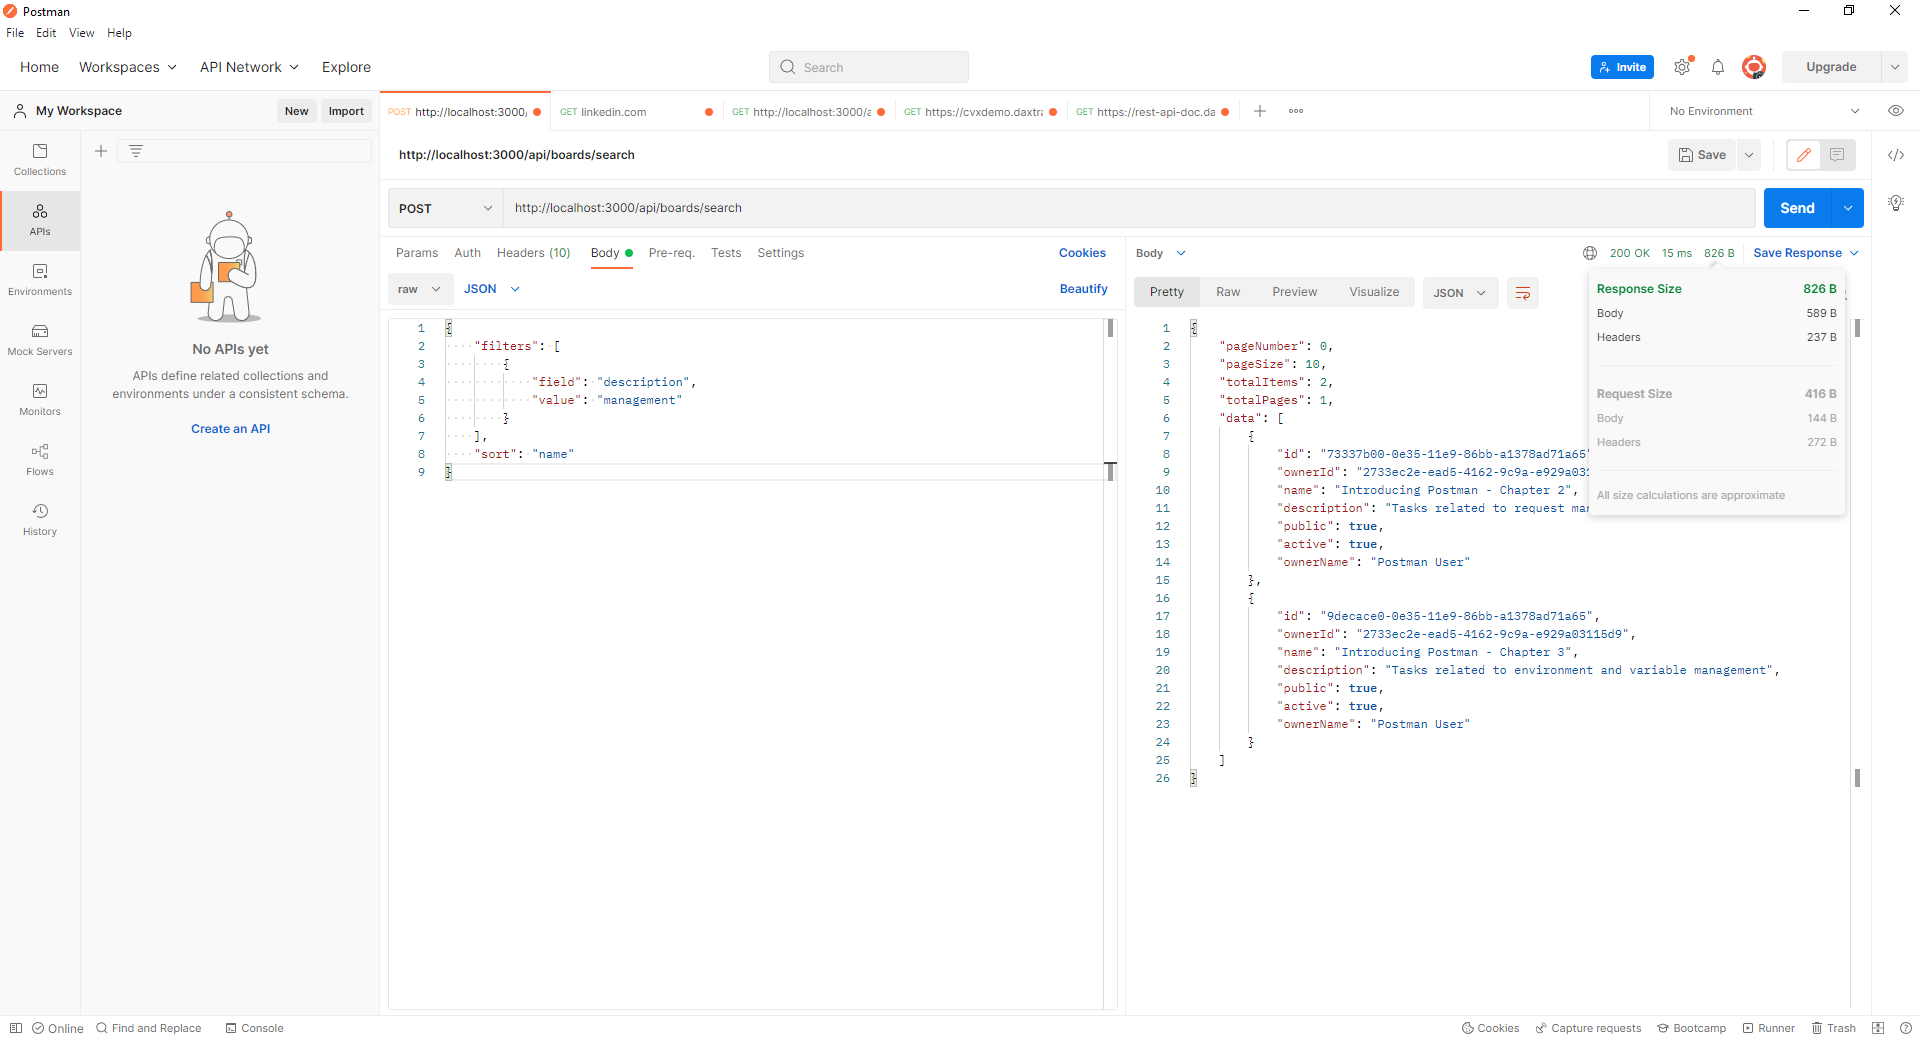Open the Environments sidebar panel
Image resolution: width=1920 pixels, height=1040 pixels.
(x=40, y=280)
